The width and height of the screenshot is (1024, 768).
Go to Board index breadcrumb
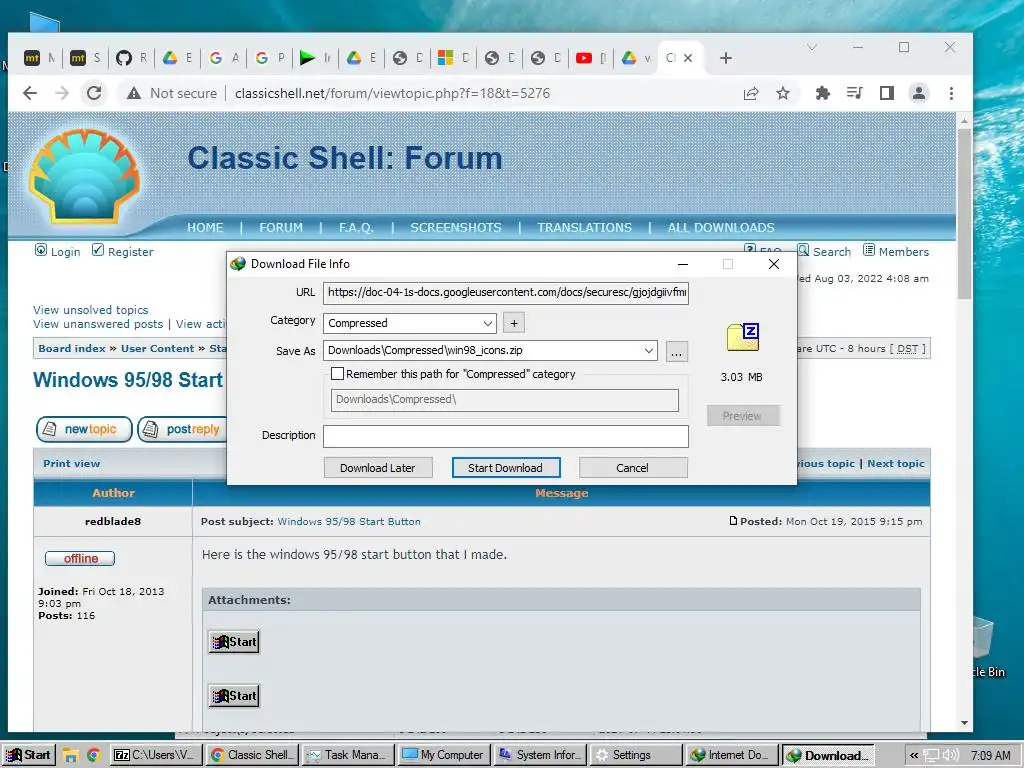pos(72,348)
